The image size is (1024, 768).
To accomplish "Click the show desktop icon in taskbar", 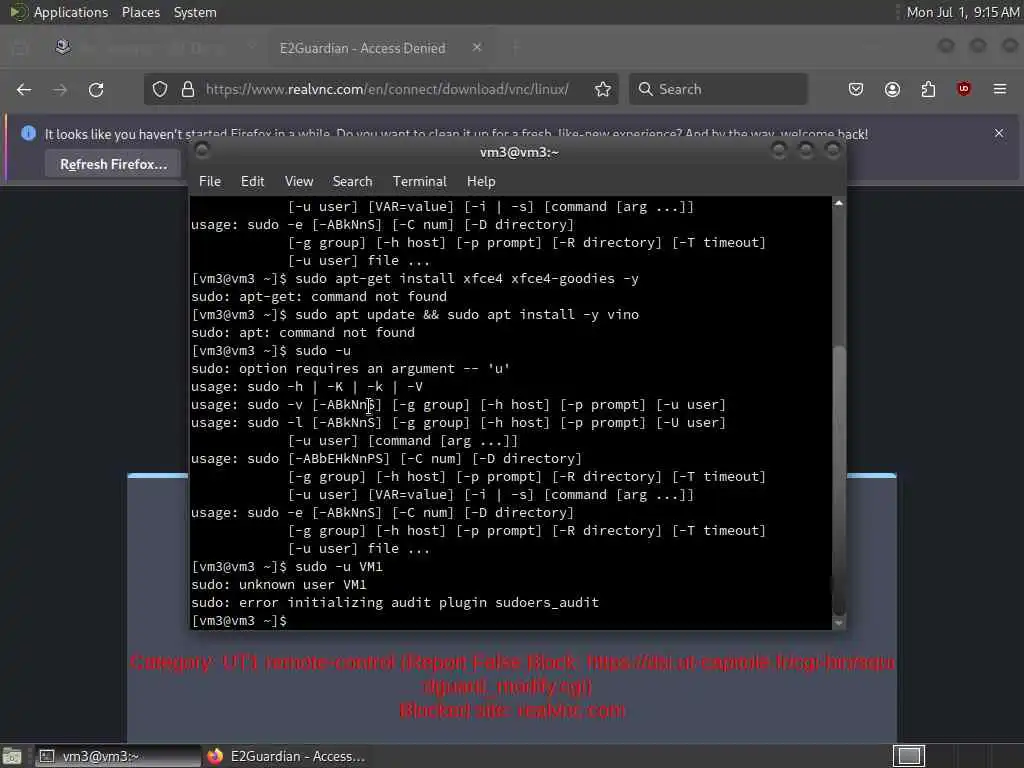I will (x=12, y=756).
